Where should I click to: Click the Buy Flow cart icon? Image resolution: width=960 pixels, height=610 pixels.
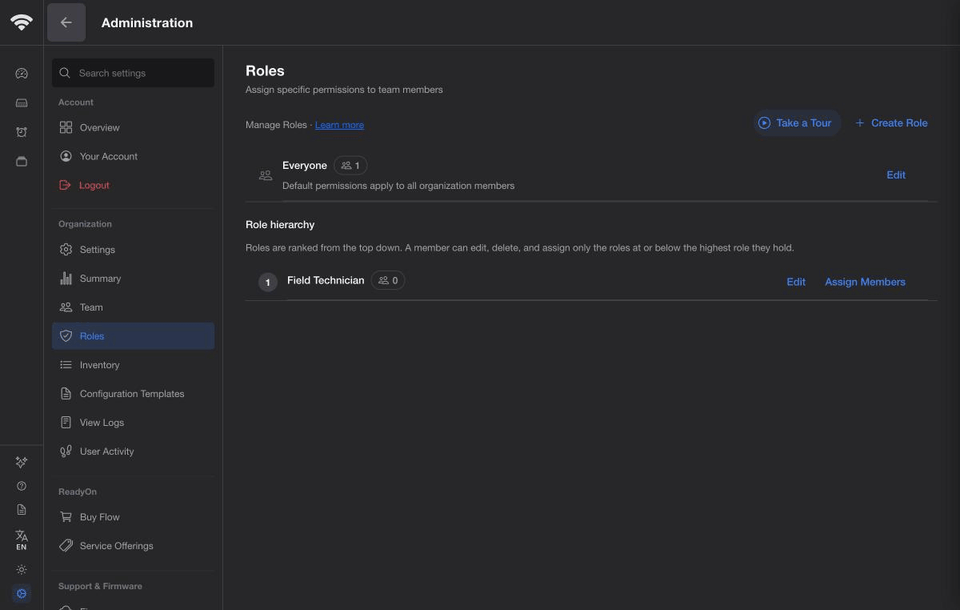(66, 516)
